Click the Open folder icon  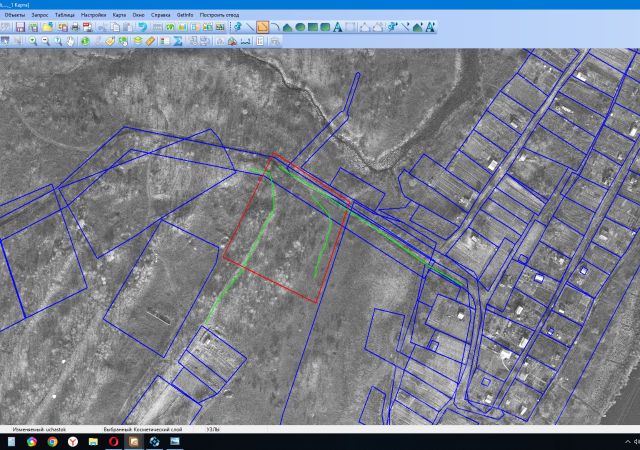[48, 27]
